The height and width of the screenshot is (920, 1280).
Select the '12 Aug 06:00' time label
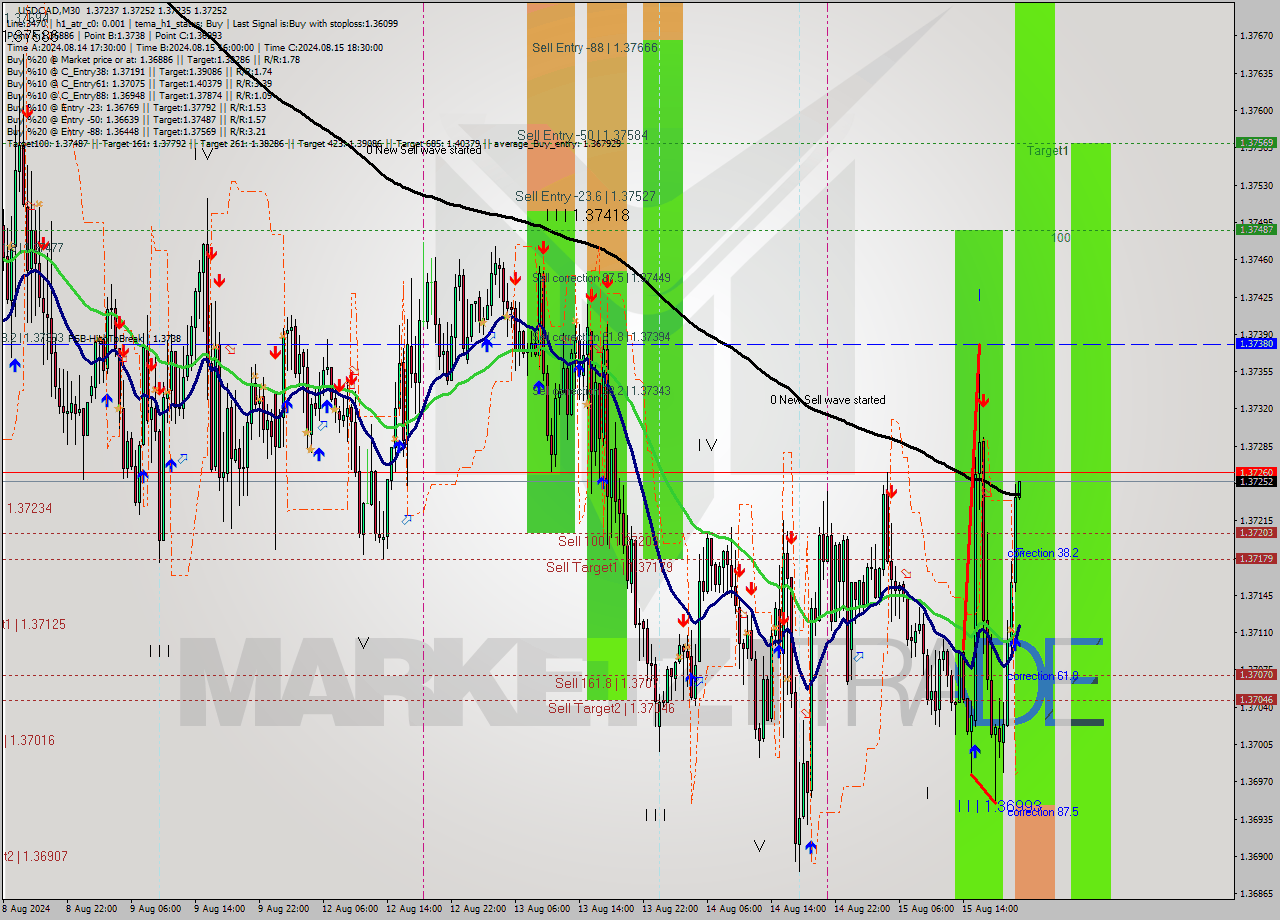pos(350,909)
